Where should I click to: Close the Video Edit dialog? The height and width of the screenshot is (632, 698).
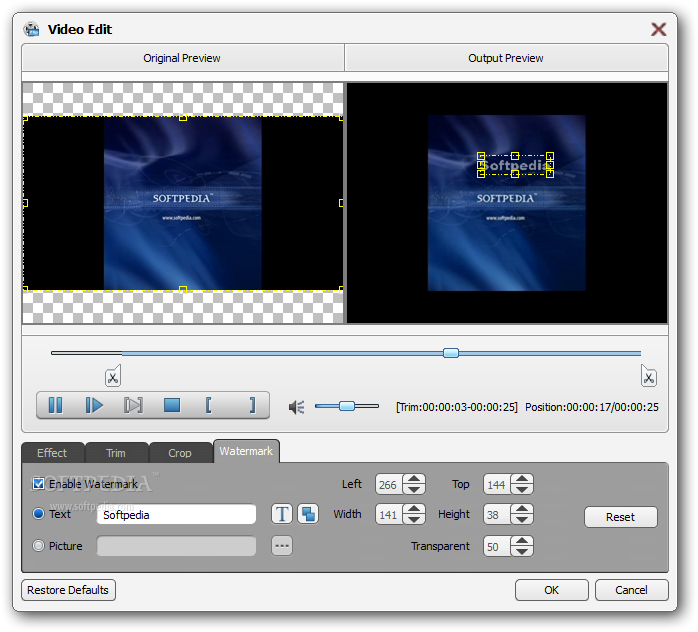click(658, 29)
